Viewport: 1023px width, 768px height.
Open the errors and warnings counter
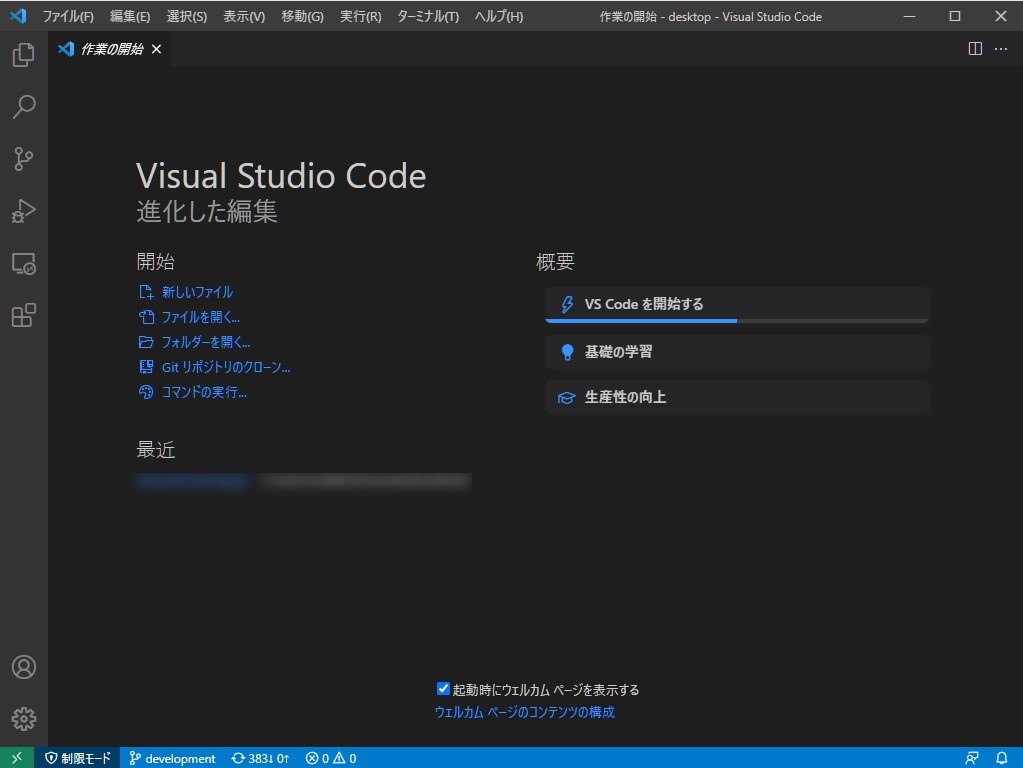point(331,758)
